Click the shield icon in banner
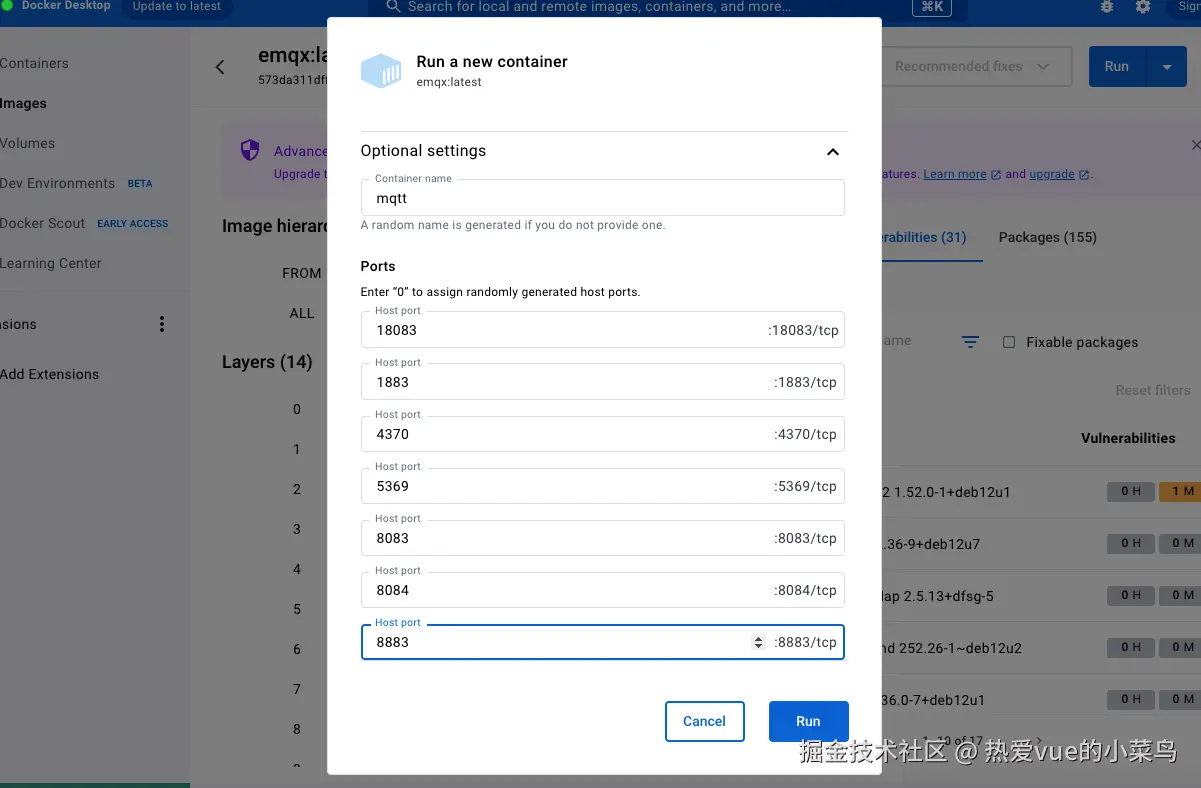Screen dimensions: 1201x788 click(250, 150)
